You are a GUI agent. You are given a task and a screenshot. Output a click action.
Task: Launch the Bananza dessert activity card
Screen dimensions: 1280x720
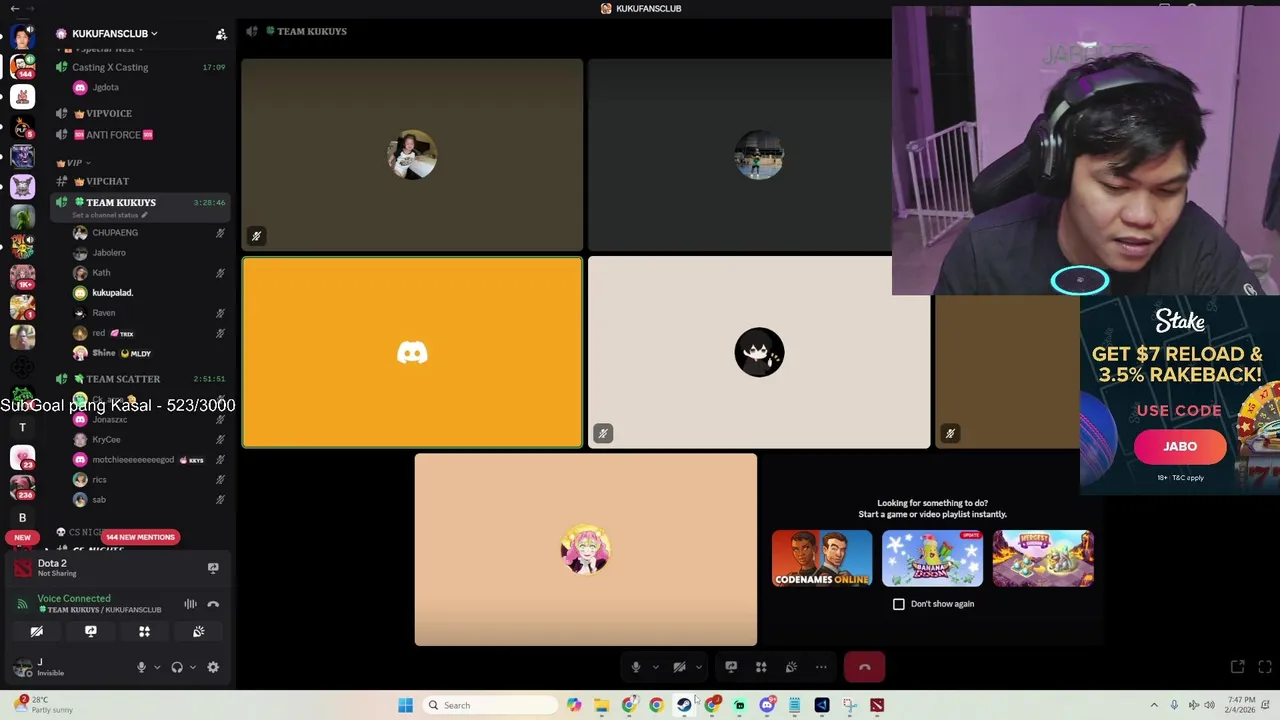click(x=932, y=558)
